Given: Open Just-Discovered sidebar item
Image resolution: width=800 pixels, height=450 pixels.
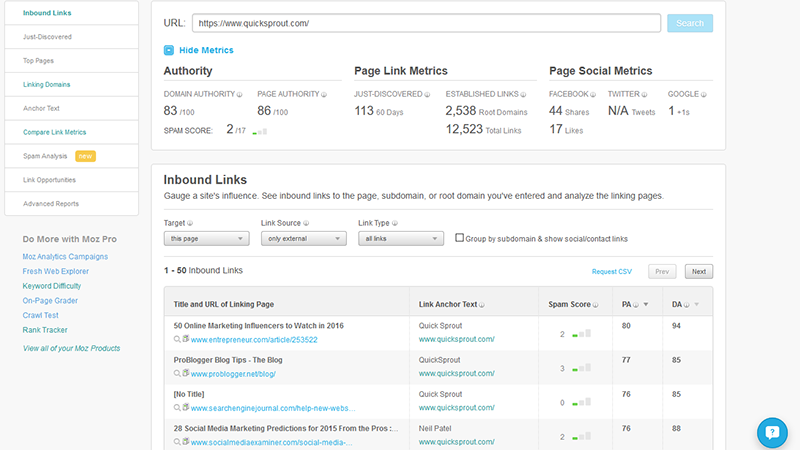Looking at the screenshot, I should [x=71, y=37].
